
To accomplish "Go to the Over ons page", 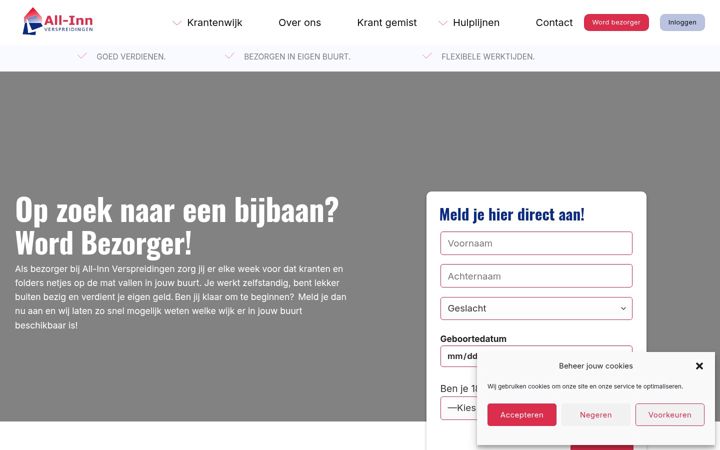I will tap(299, 22).
